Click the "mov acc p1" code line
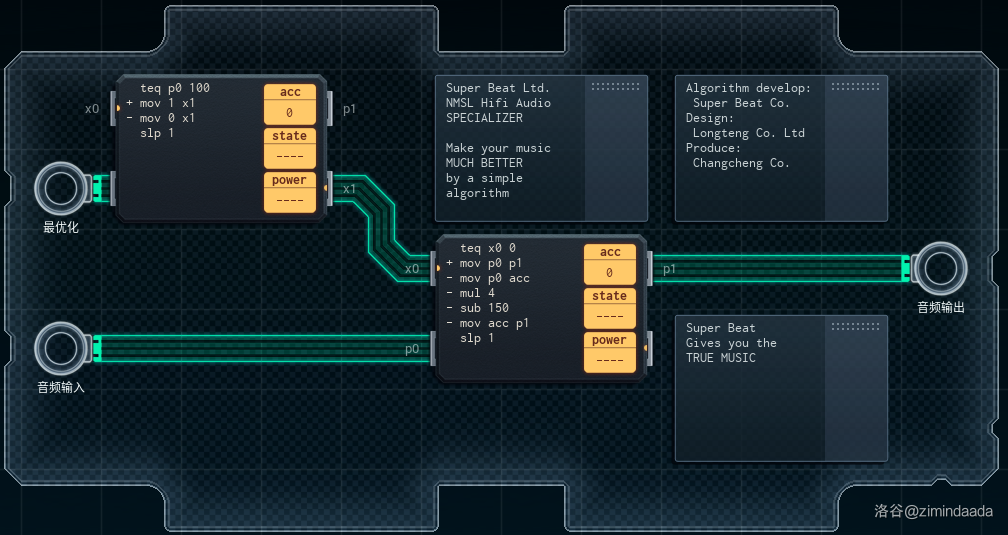Screen dimensions: 1008x535 (x=494, y=323)
